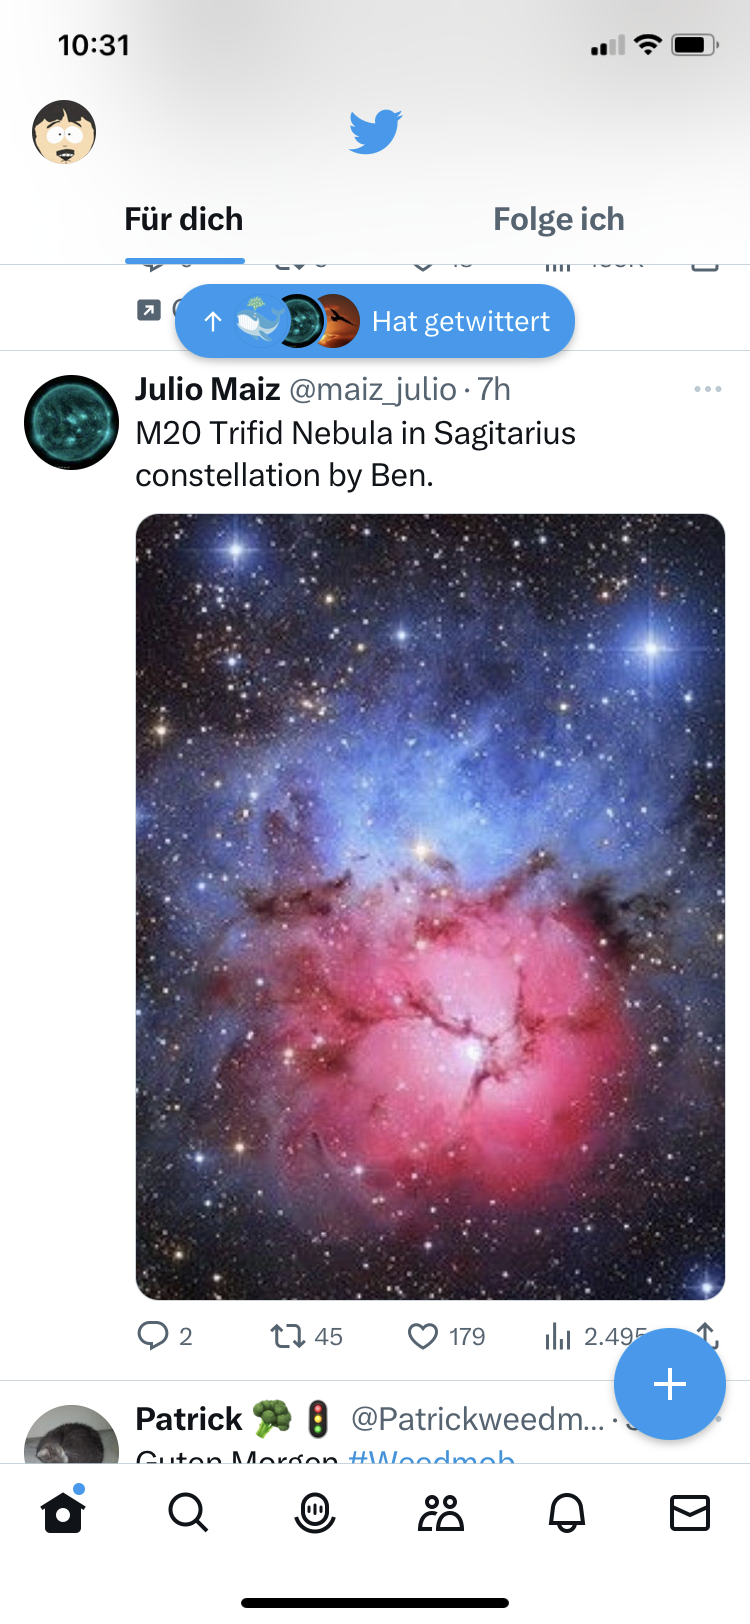This screenshot has height=1624, width=750.
Task: Go to the Home feed icon
Action: point(63,1511)
